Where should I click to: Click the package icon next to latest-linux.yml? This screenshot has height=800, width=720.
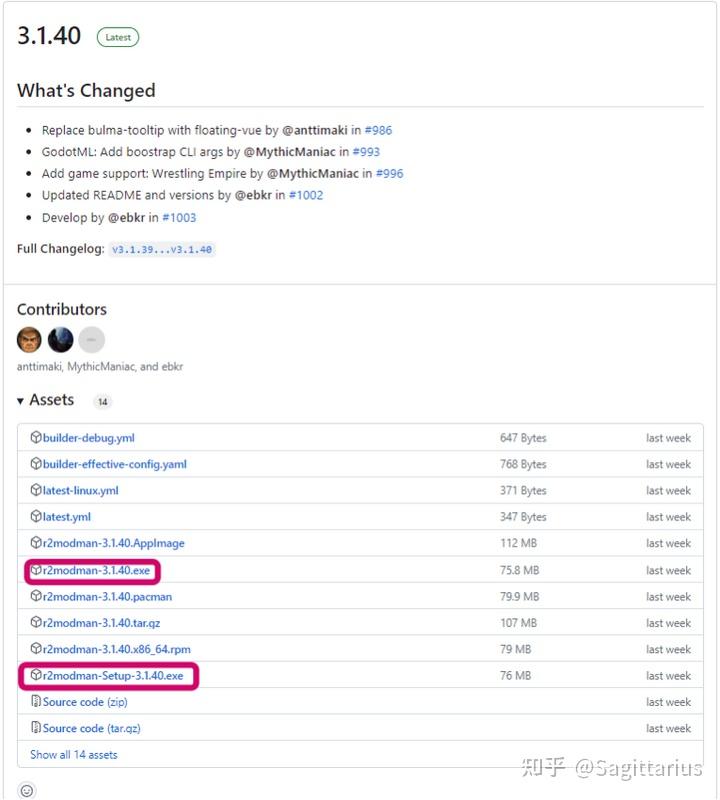point(36,491)
